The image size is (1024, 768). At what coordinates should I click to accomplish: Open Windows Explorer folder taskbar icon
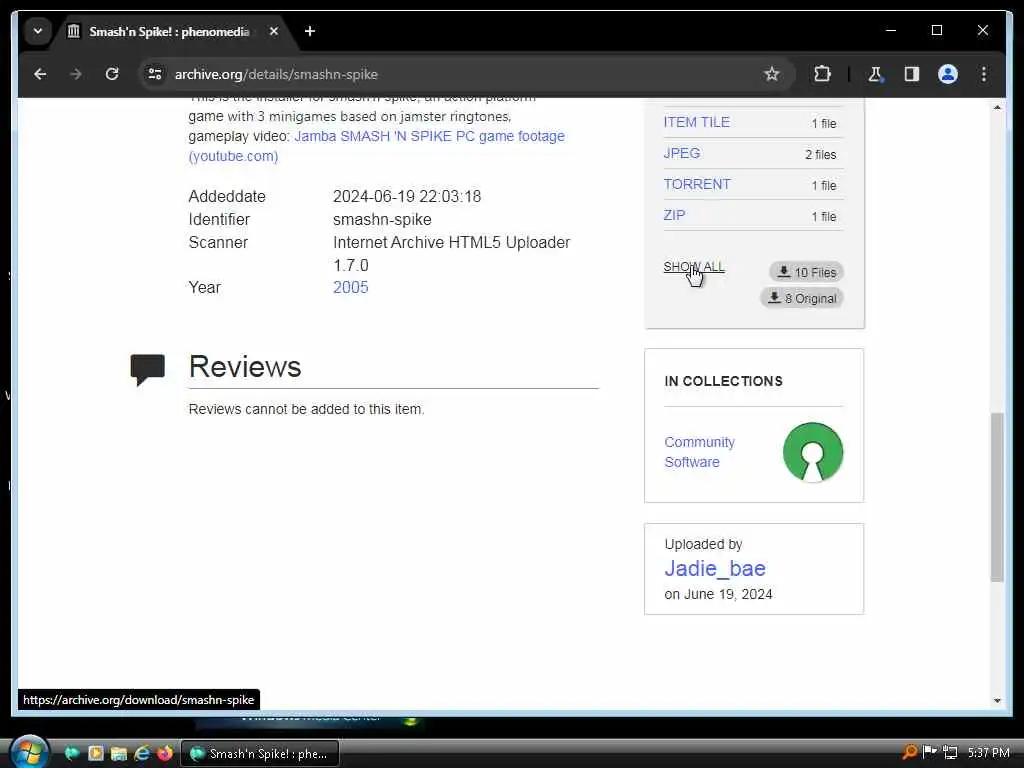119,753
